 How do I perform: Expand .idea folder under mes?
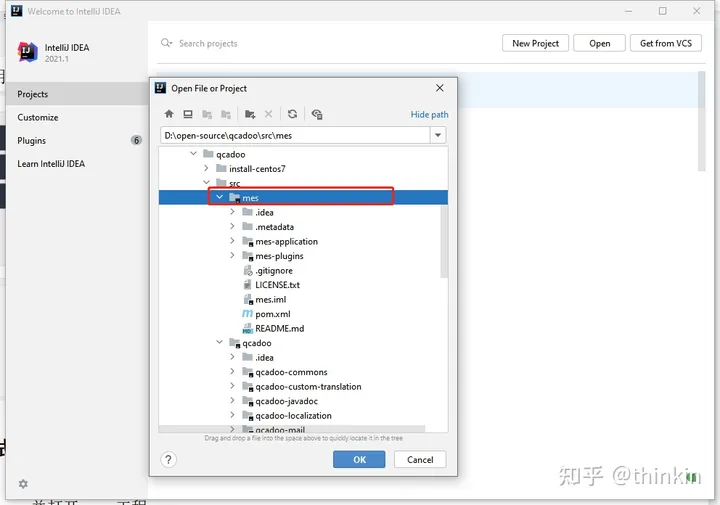pos(232,212)
